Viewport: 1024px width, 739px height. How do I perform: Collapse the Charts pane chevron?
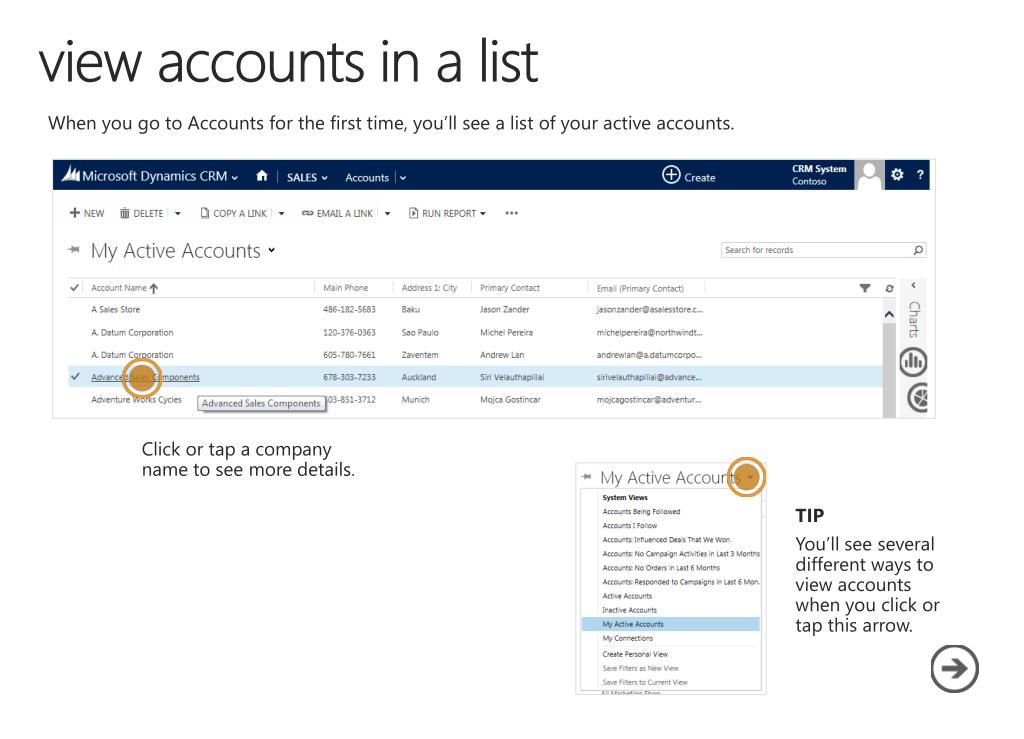(x=914, y=285)
